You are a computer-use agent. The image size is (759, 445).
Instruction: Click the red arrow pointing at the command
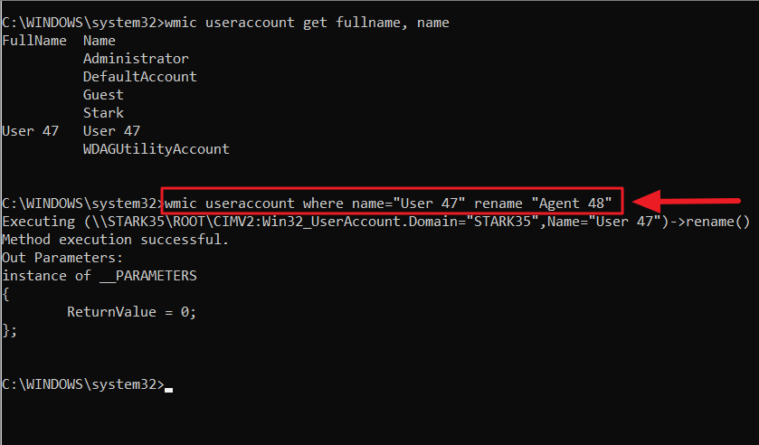[x=692, y=199]
